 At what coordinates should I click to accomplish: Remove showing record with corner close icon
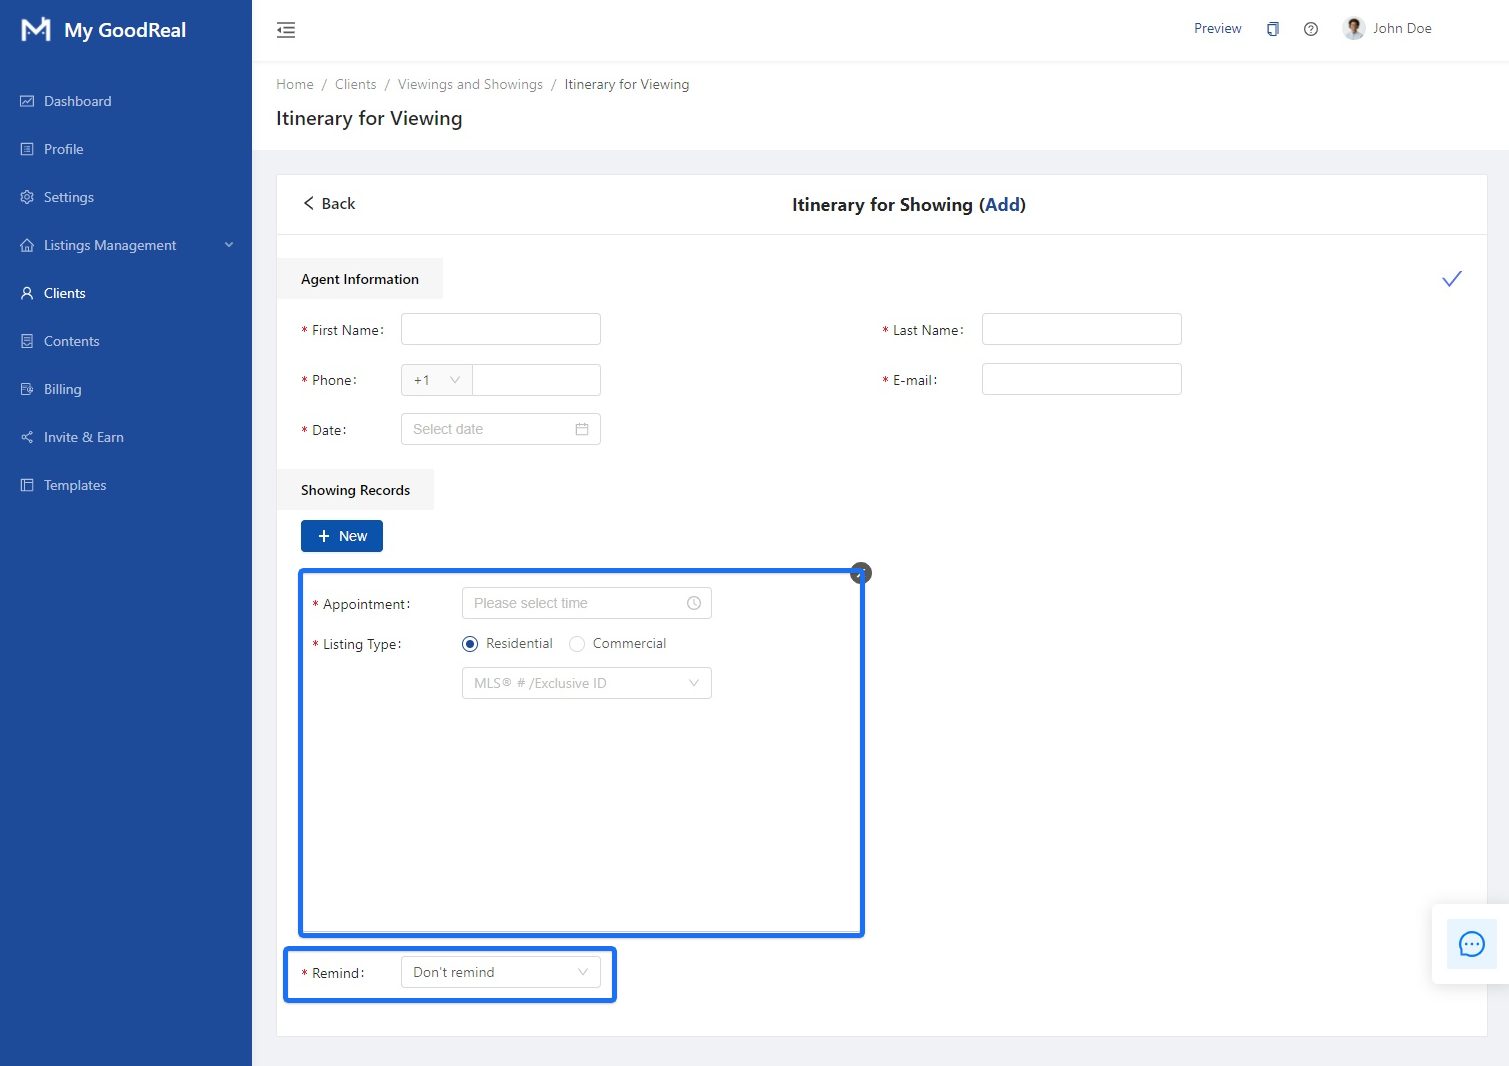(x=860, y=573)
